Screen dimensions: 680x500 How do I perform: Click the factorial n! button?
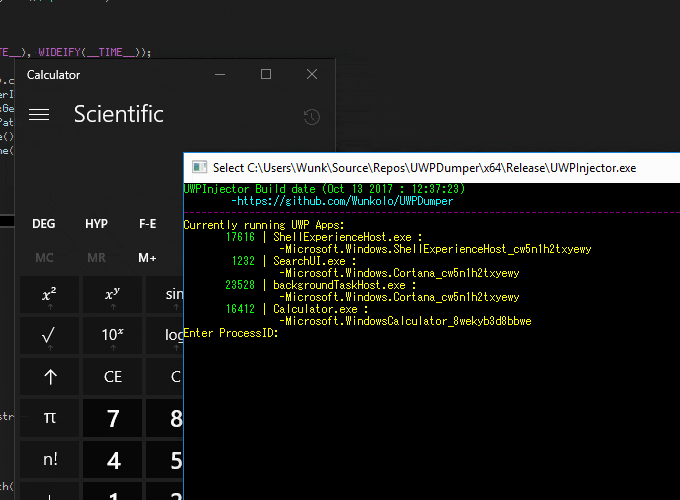tap(49, 459)
